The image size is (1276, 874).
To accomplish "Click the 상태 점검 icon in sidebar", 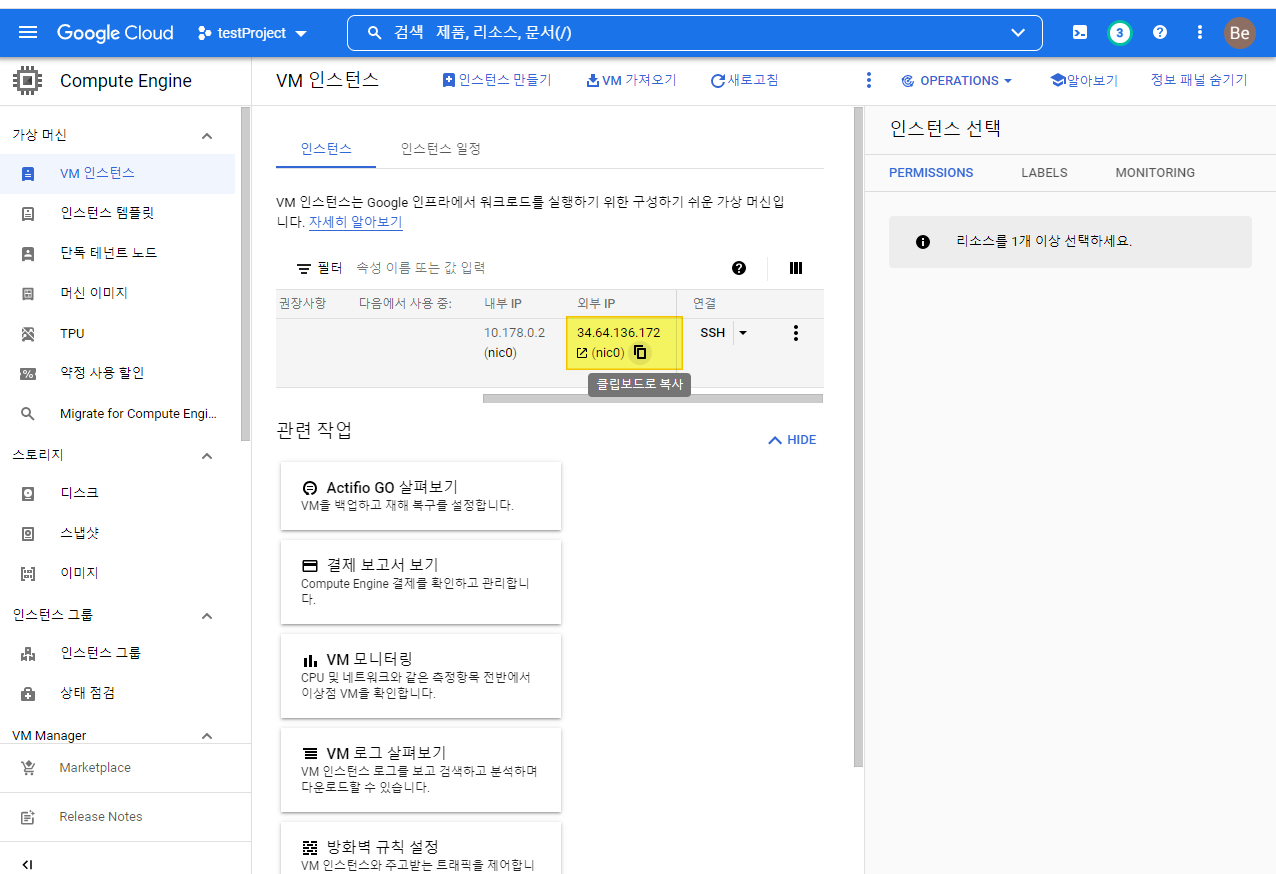I will click(28, 693).
